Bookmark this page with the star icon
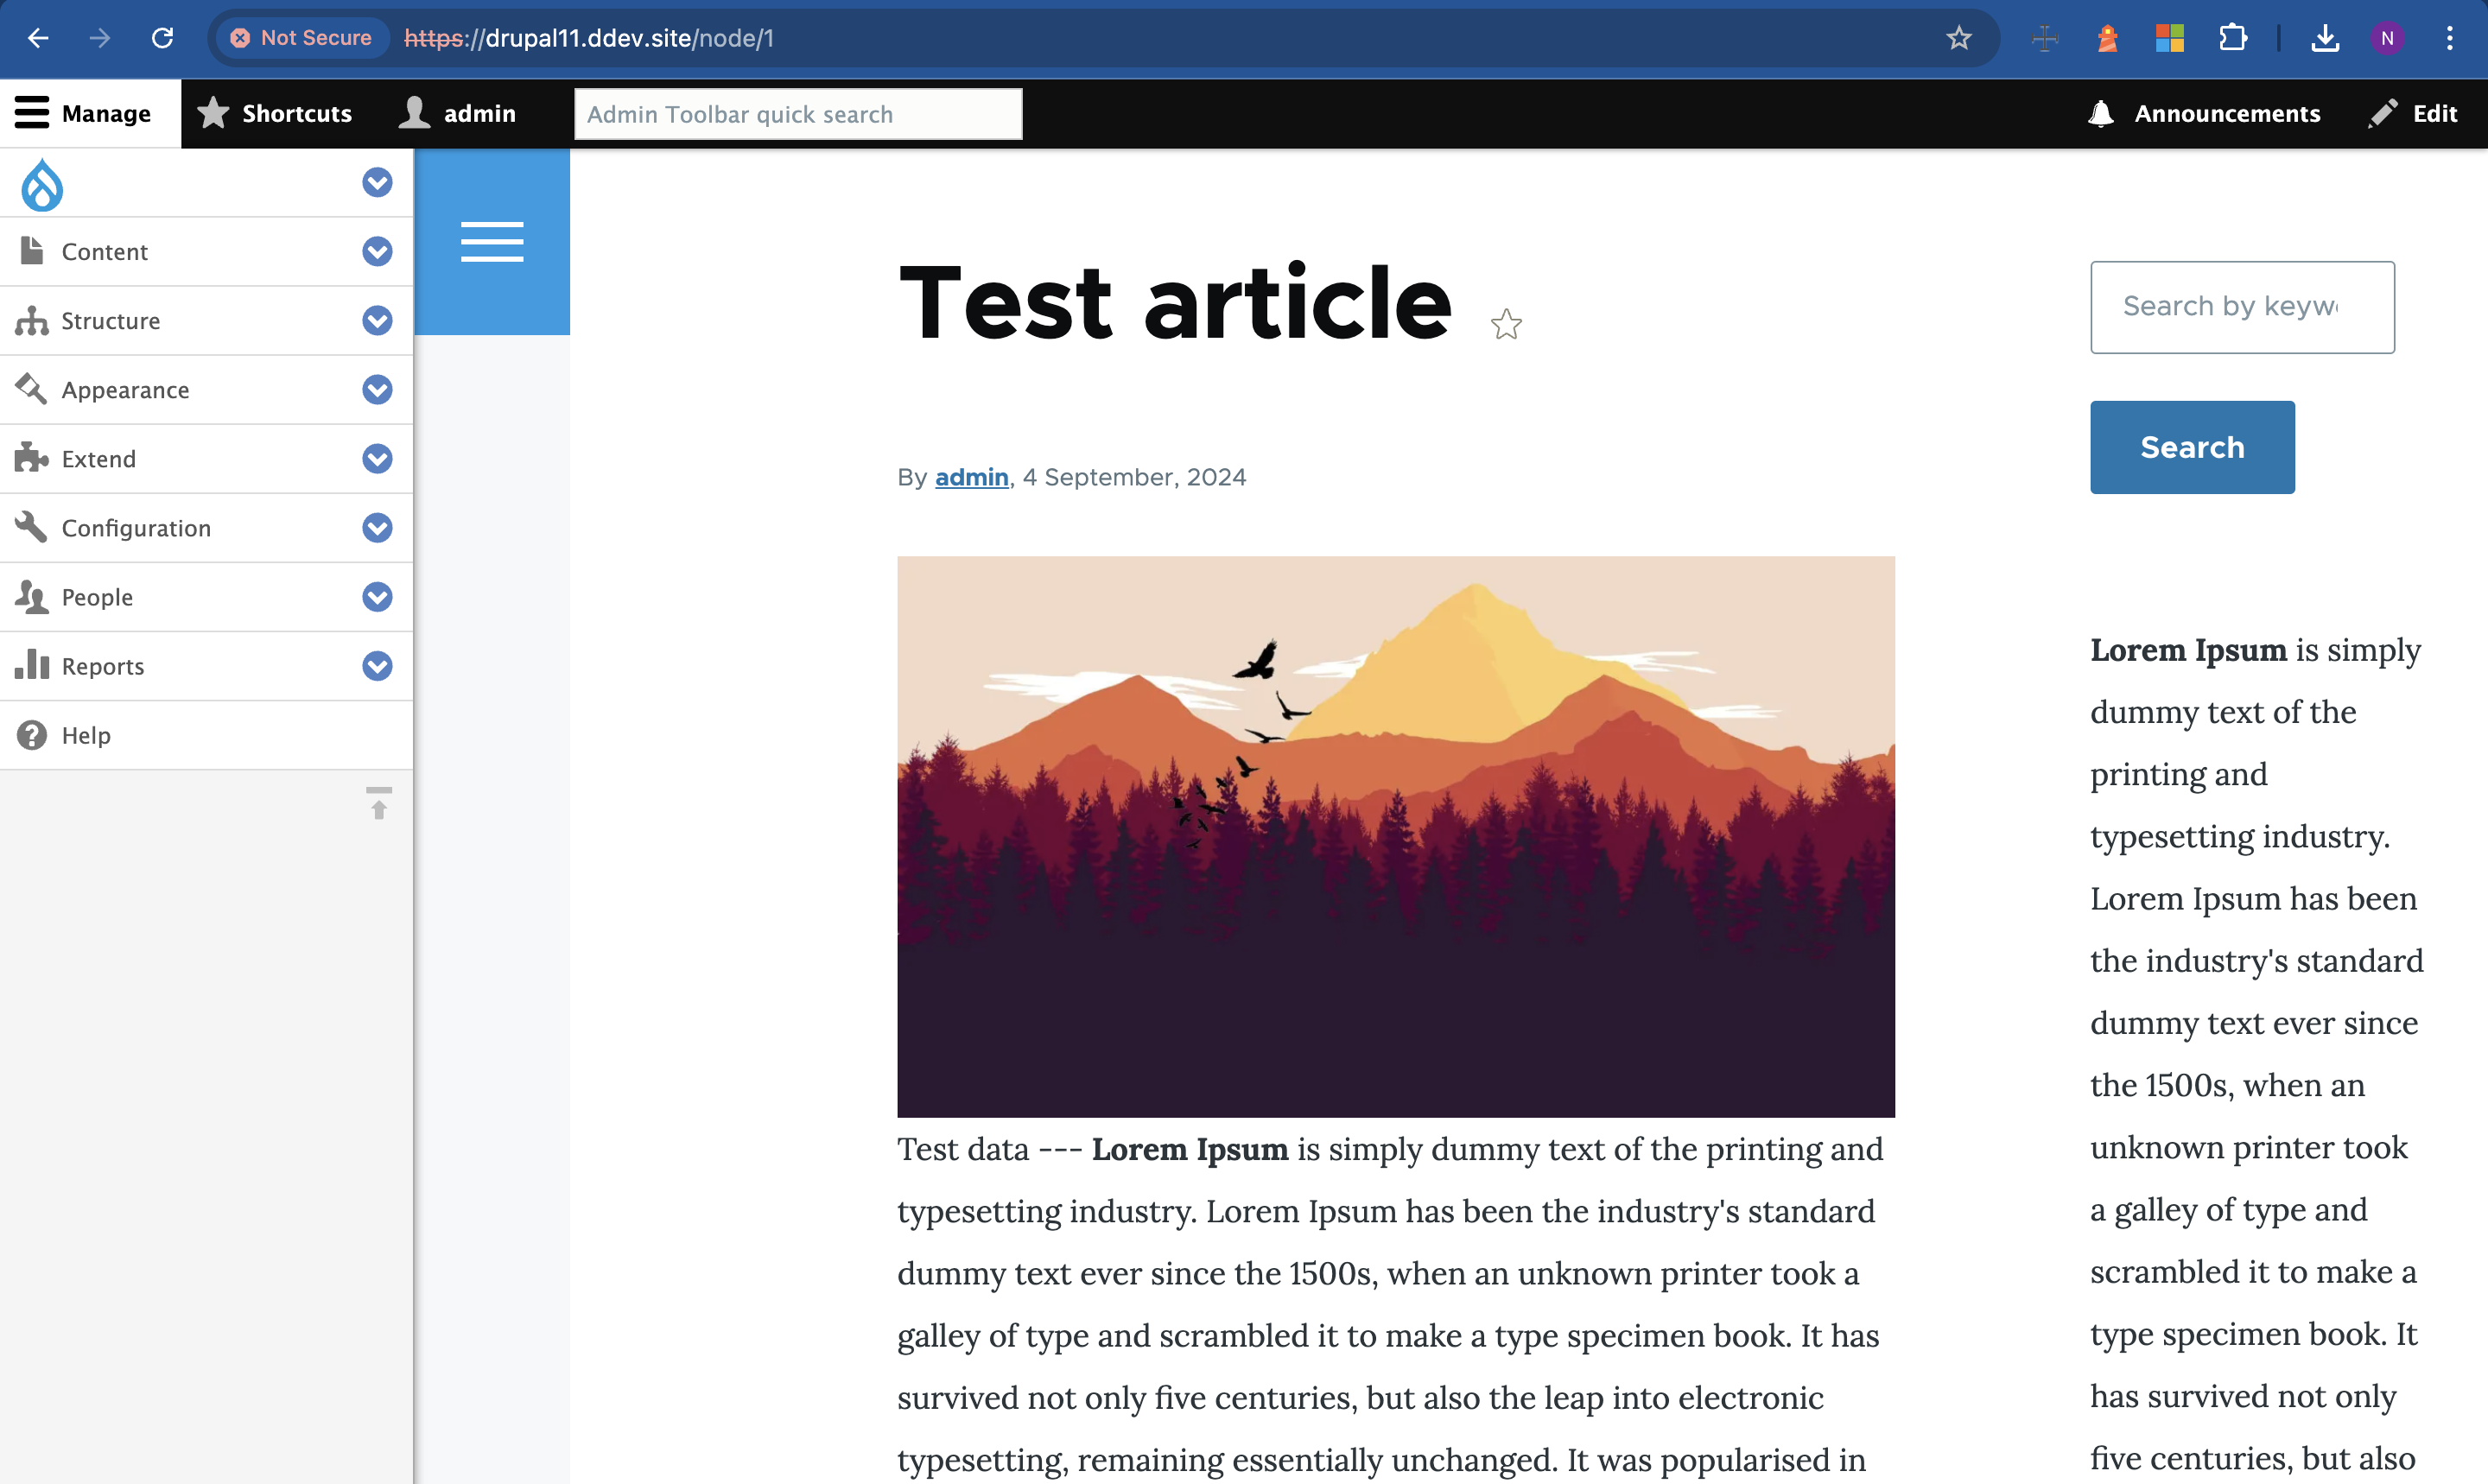Screen dimensions: 2488x1484 [1958, 38]
